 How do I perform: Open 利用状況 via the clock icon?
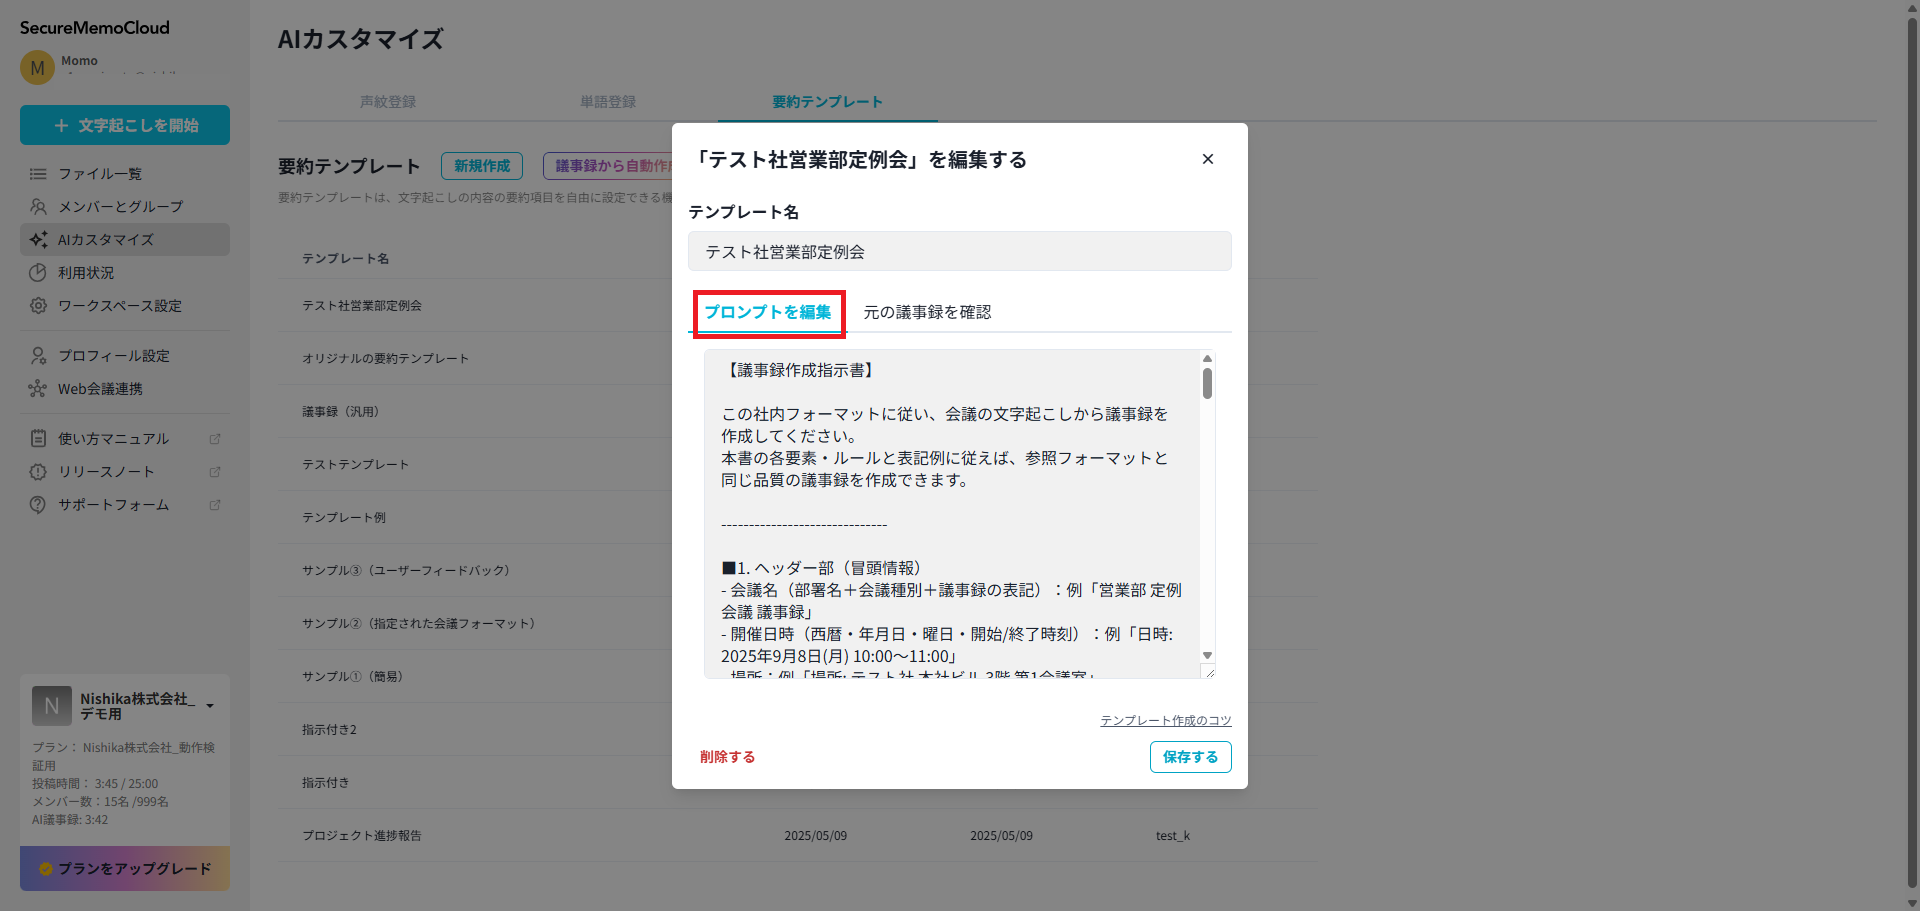coord(37,272)
